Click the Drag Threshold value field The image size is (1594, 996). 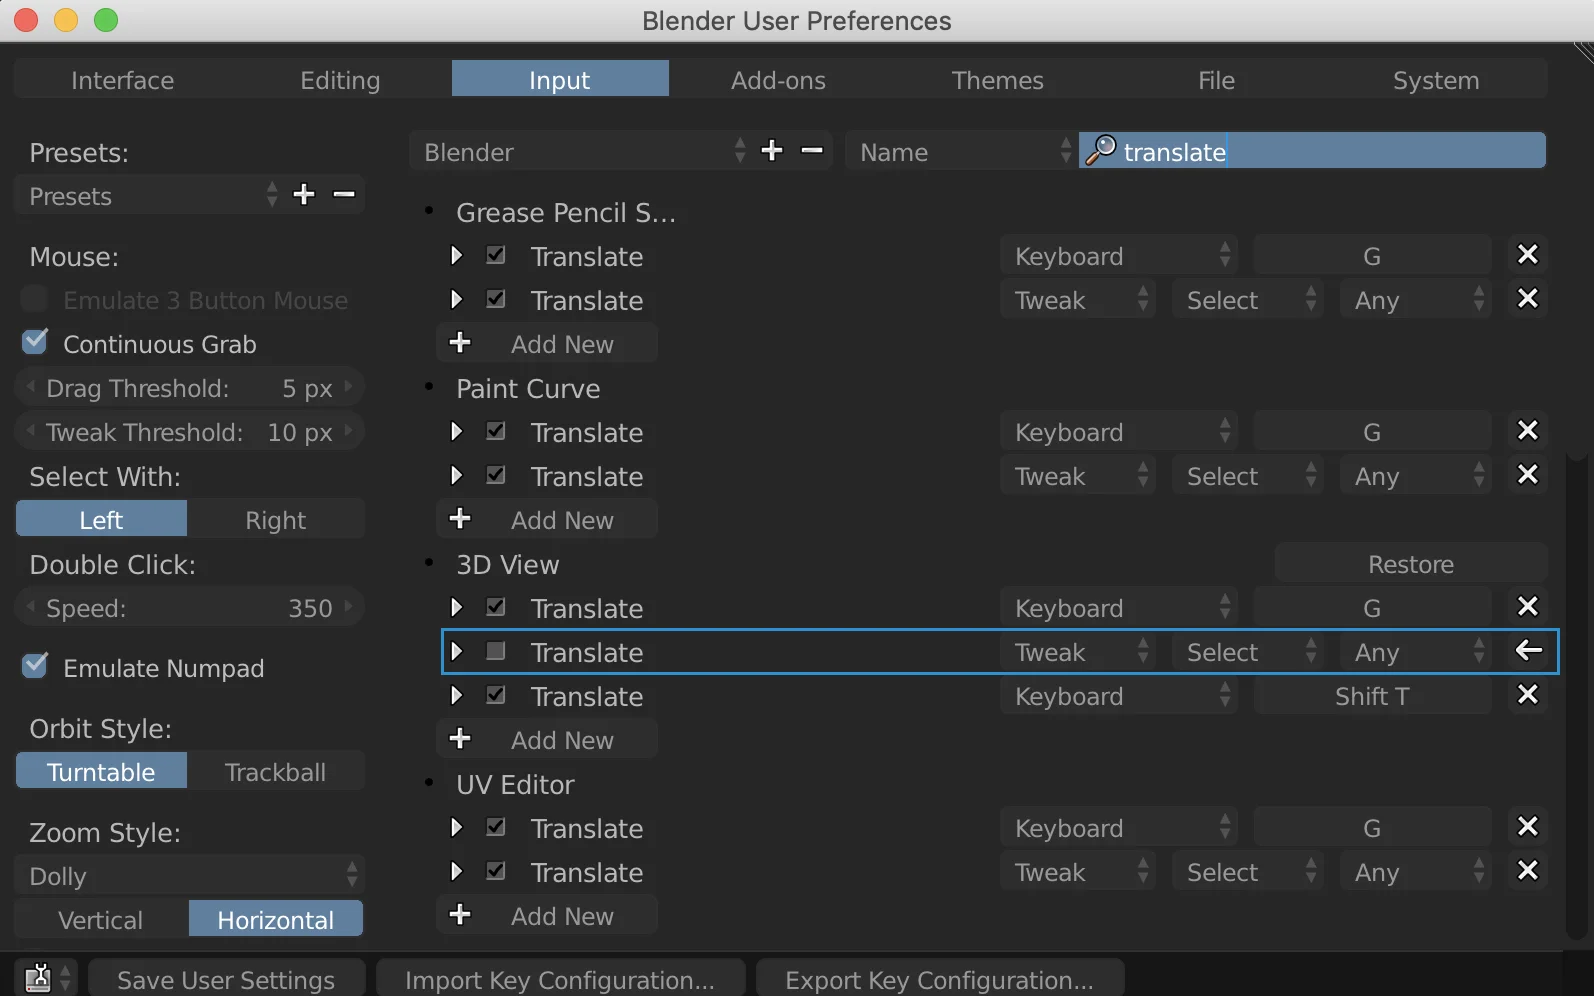click(189, 387)
